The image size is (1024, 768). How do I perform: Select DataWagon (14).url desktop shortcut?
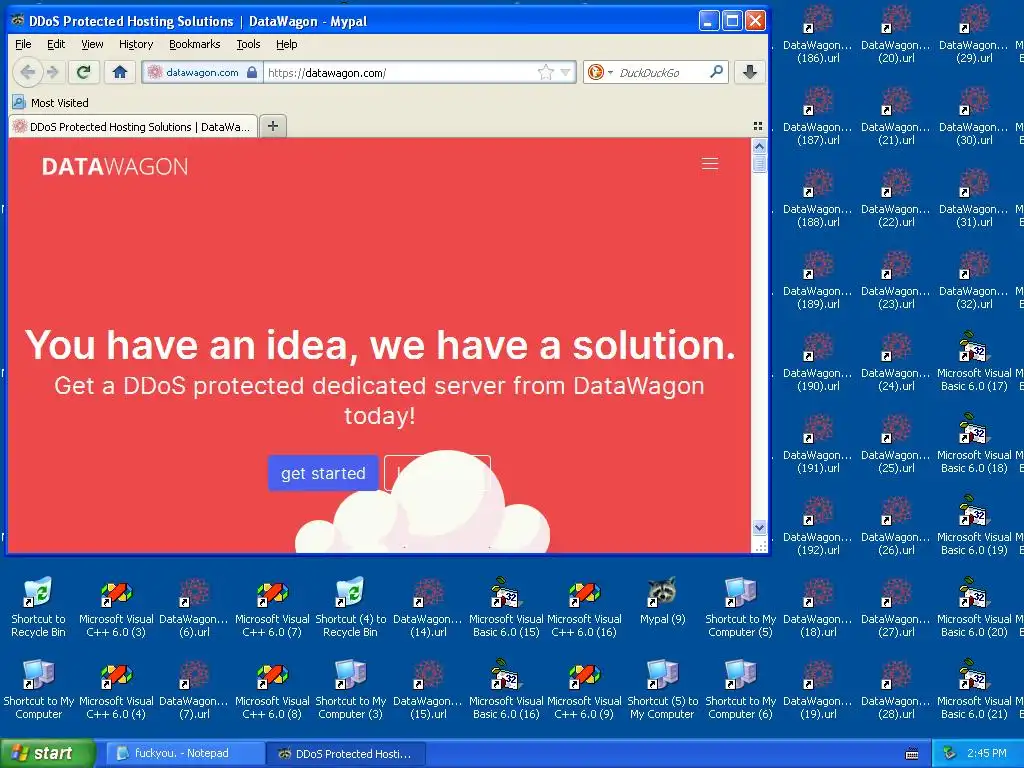(428, 607)
